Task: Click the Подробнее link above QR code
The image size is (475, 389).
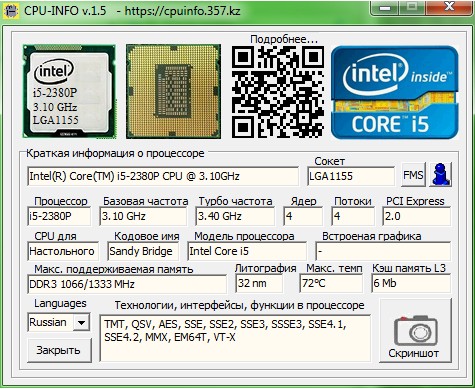Action: coord(284,39)
